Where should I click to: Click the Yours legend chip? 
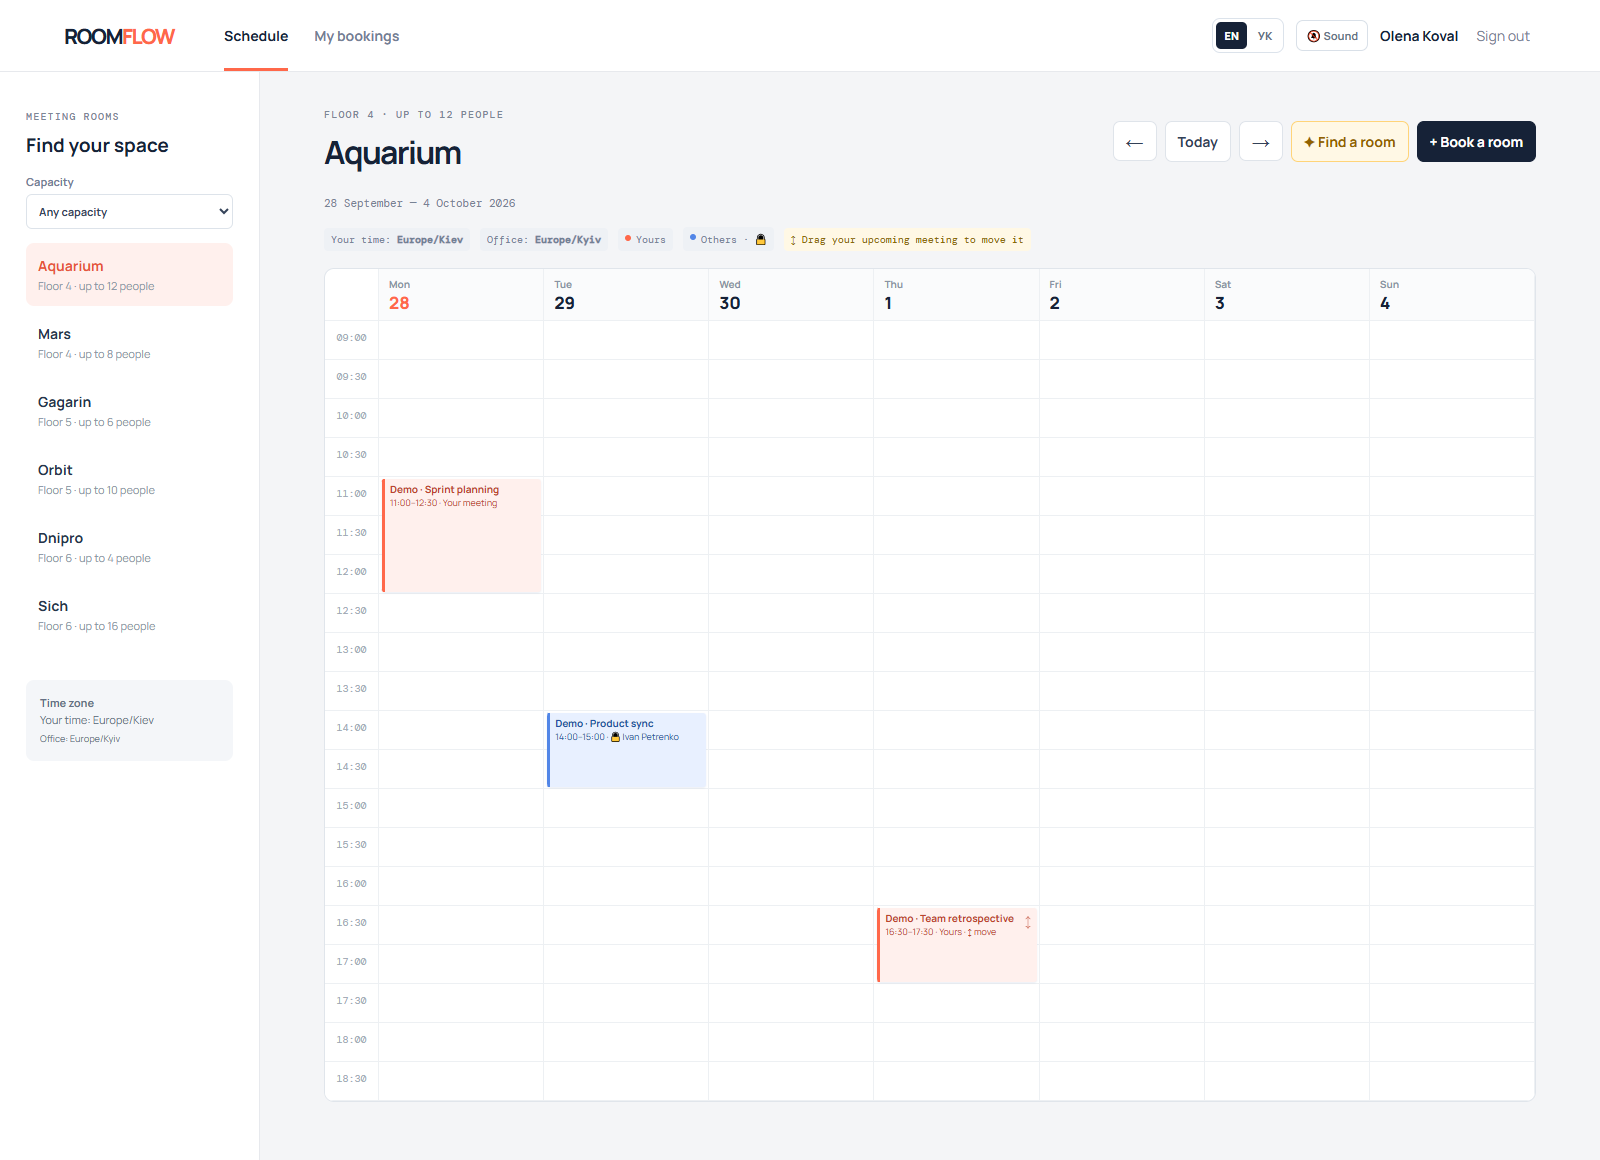(645, 240)
